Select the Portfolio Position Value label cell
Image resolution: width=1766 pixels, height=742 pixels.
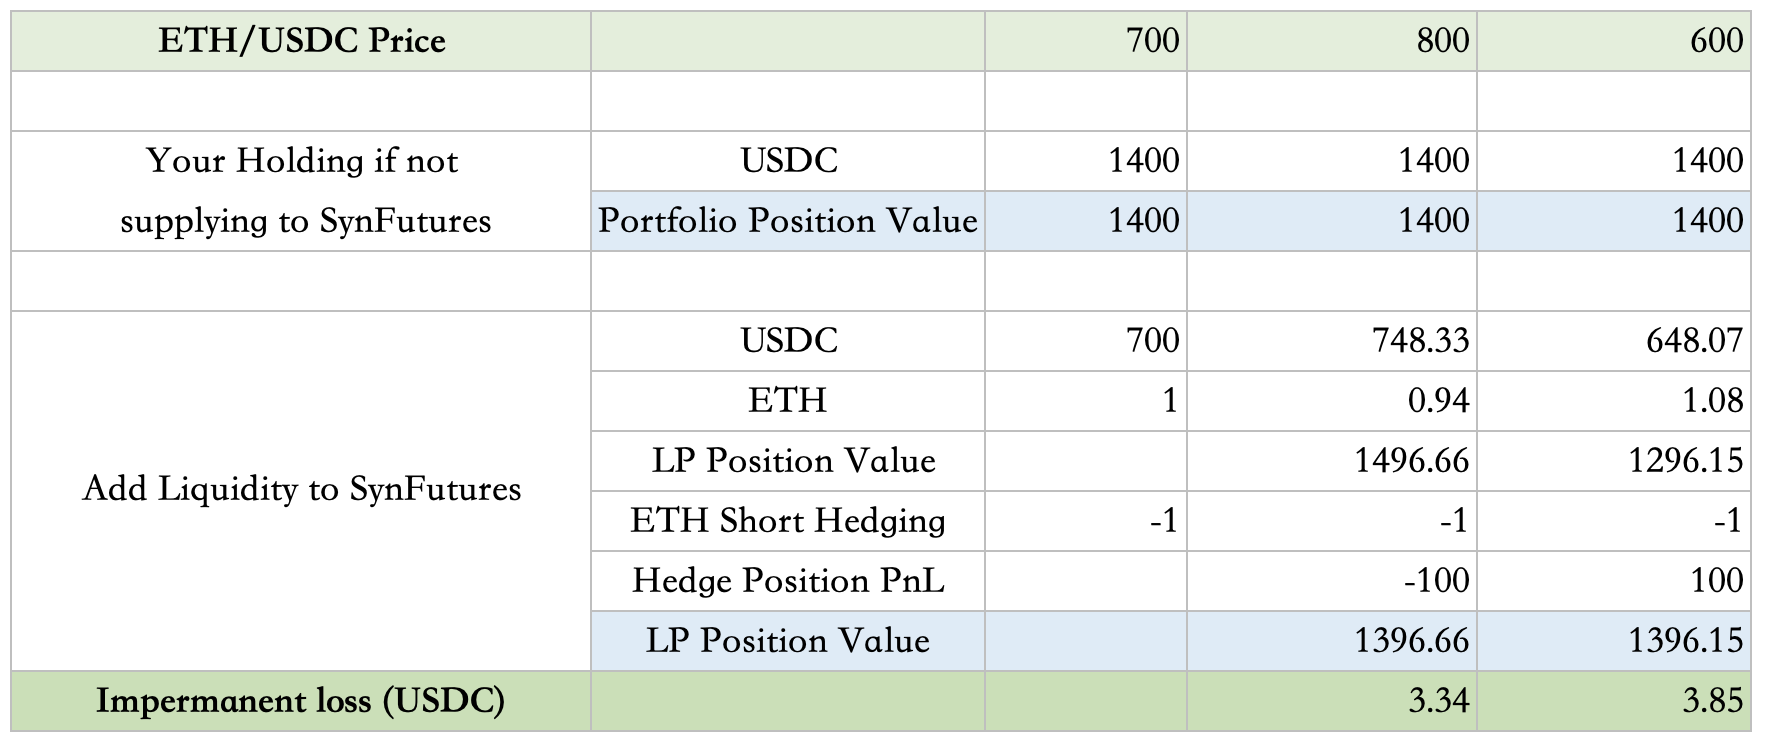(x=788, y=221)
